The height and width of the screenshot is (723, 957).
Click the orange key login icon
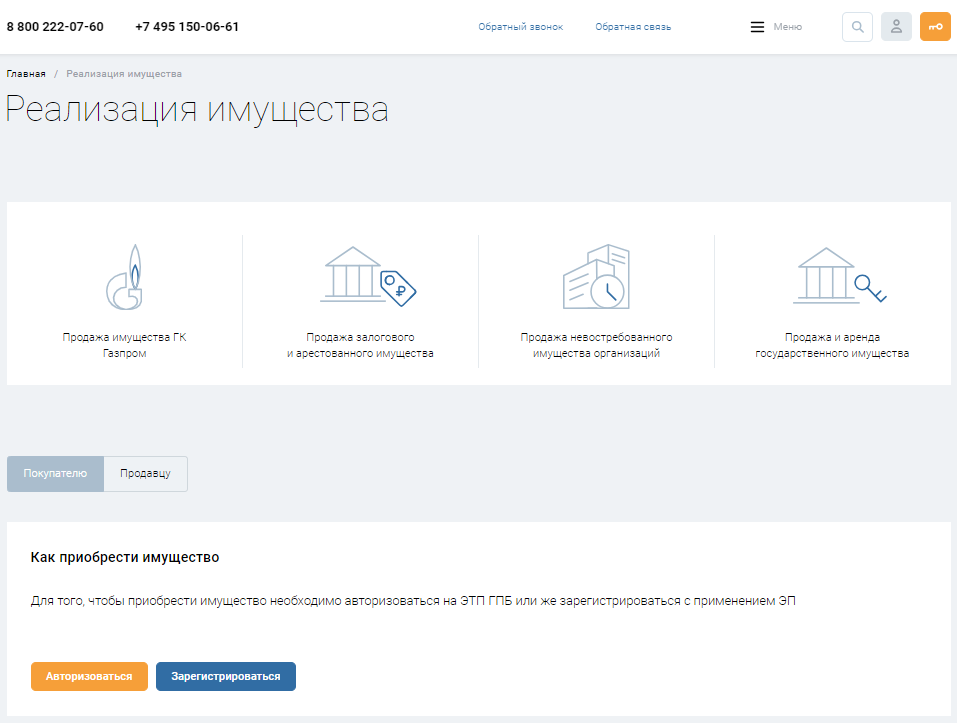coord(935,27)
